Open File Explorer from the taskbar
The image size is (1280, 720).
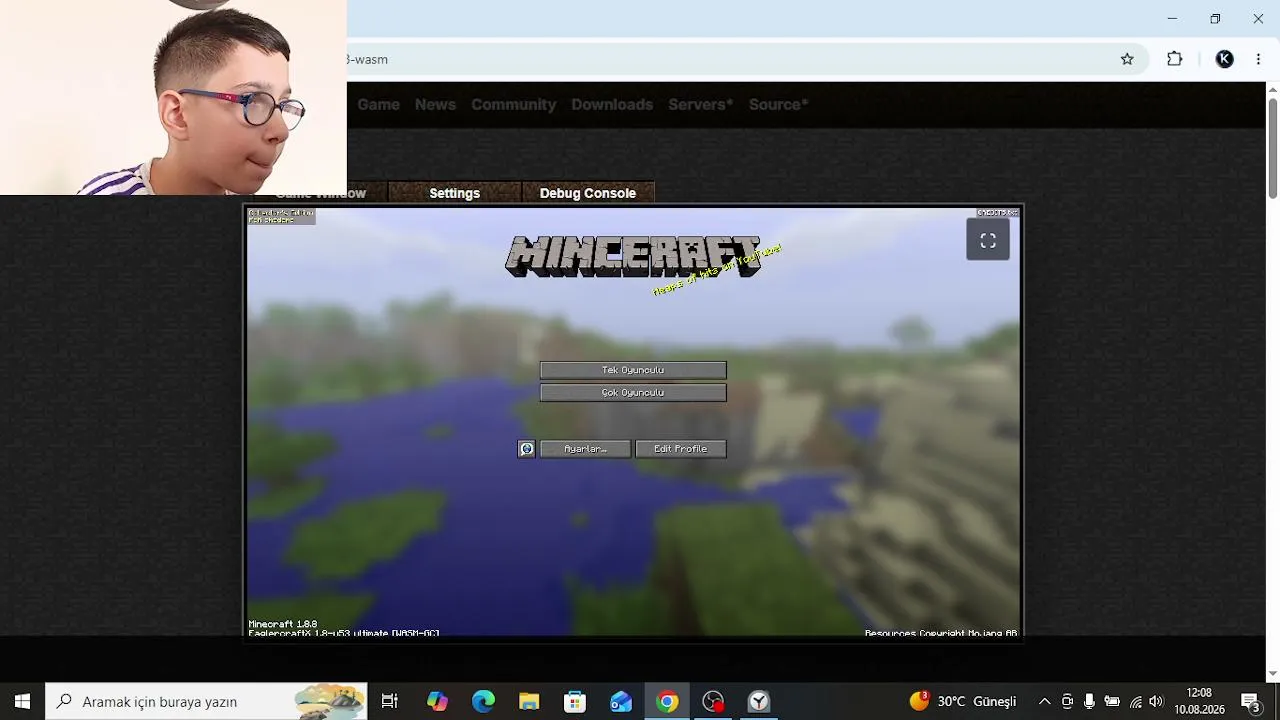point(529,701)
